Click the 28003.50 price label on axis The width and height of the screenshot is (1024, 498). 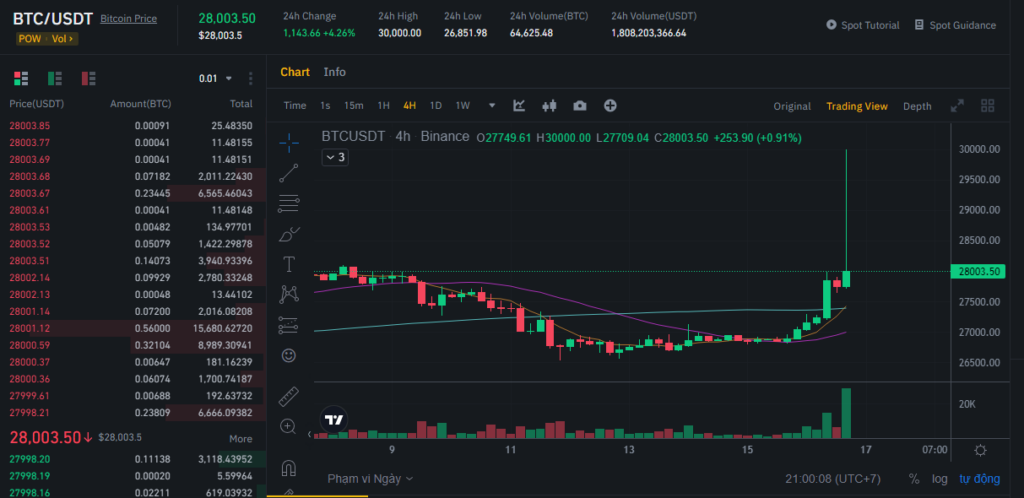(979, 272)
